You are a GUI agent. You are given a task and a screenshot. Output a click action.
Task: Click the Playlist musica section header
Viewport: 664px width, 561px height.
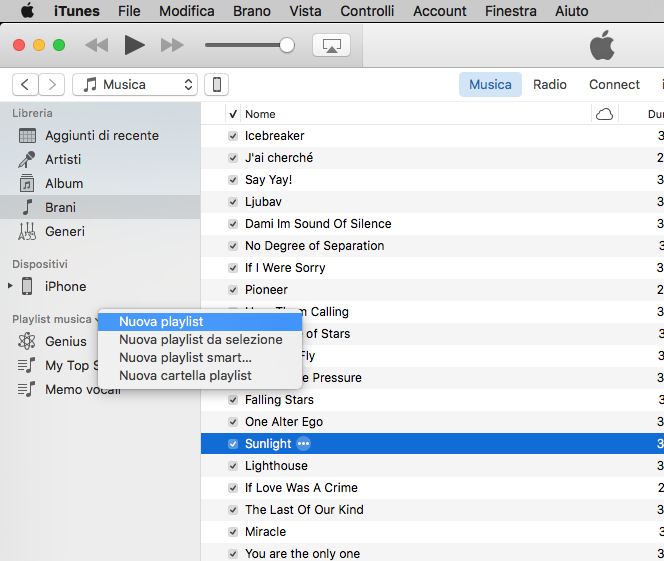[x=52, y=319]
